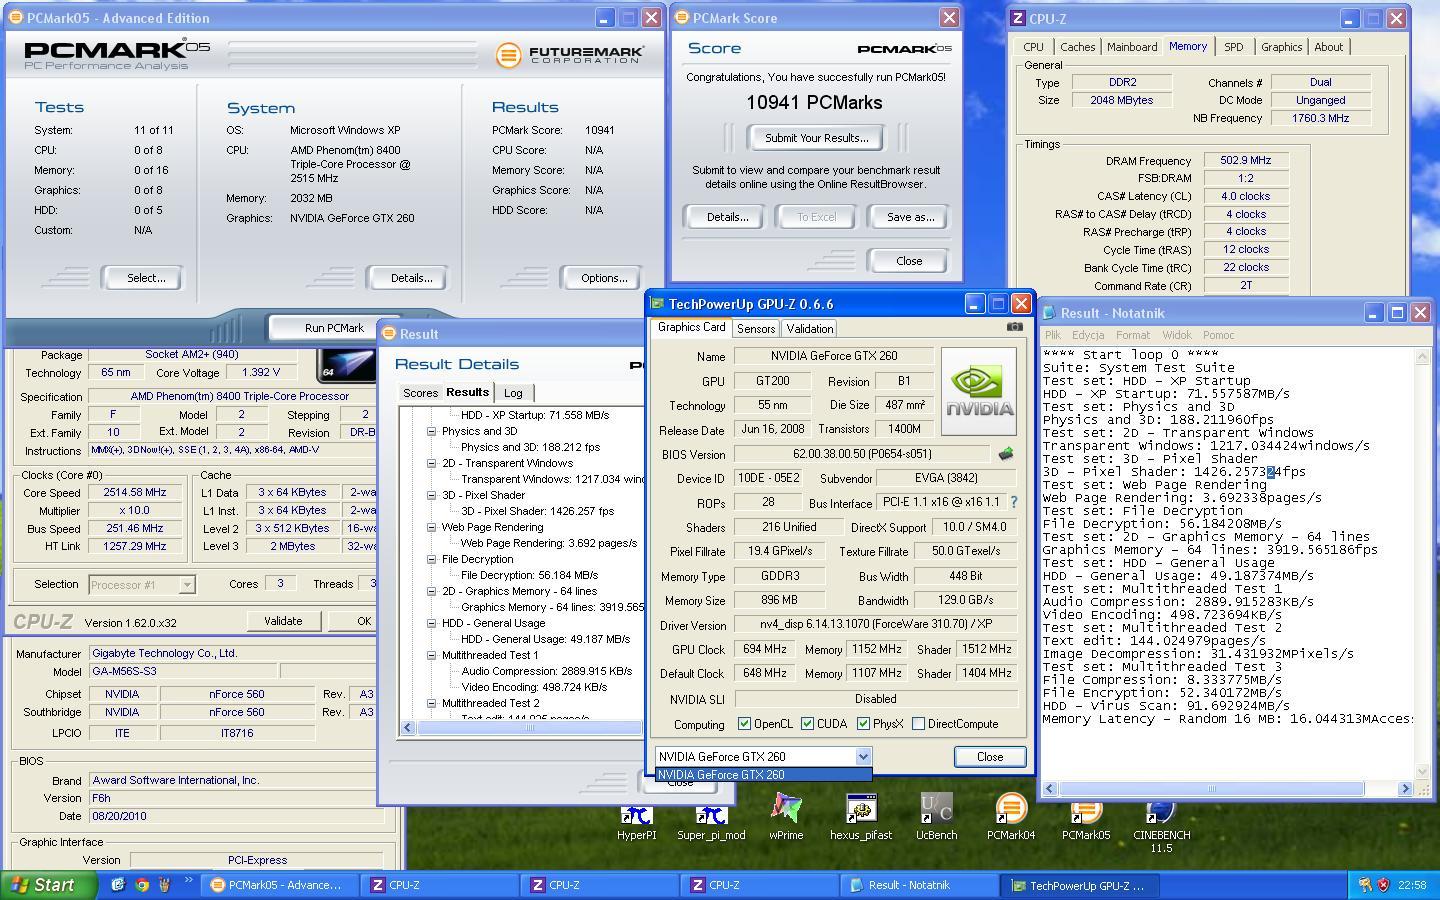The image size is (1440, 900).
Task: Click the taskbar clock showing 22:58
Action: coord(1412,885)
